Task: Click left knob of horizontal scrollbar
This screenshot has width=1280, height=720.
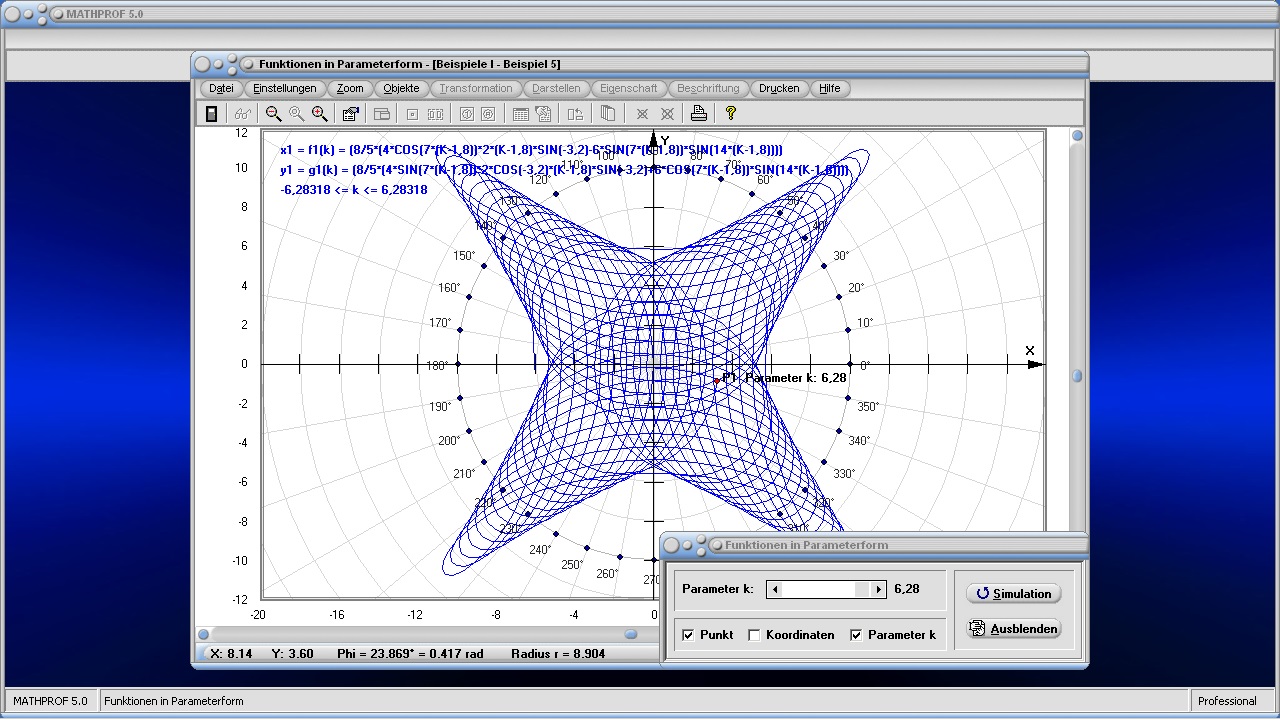Action: pyautogui.click(x=204, y=634)
